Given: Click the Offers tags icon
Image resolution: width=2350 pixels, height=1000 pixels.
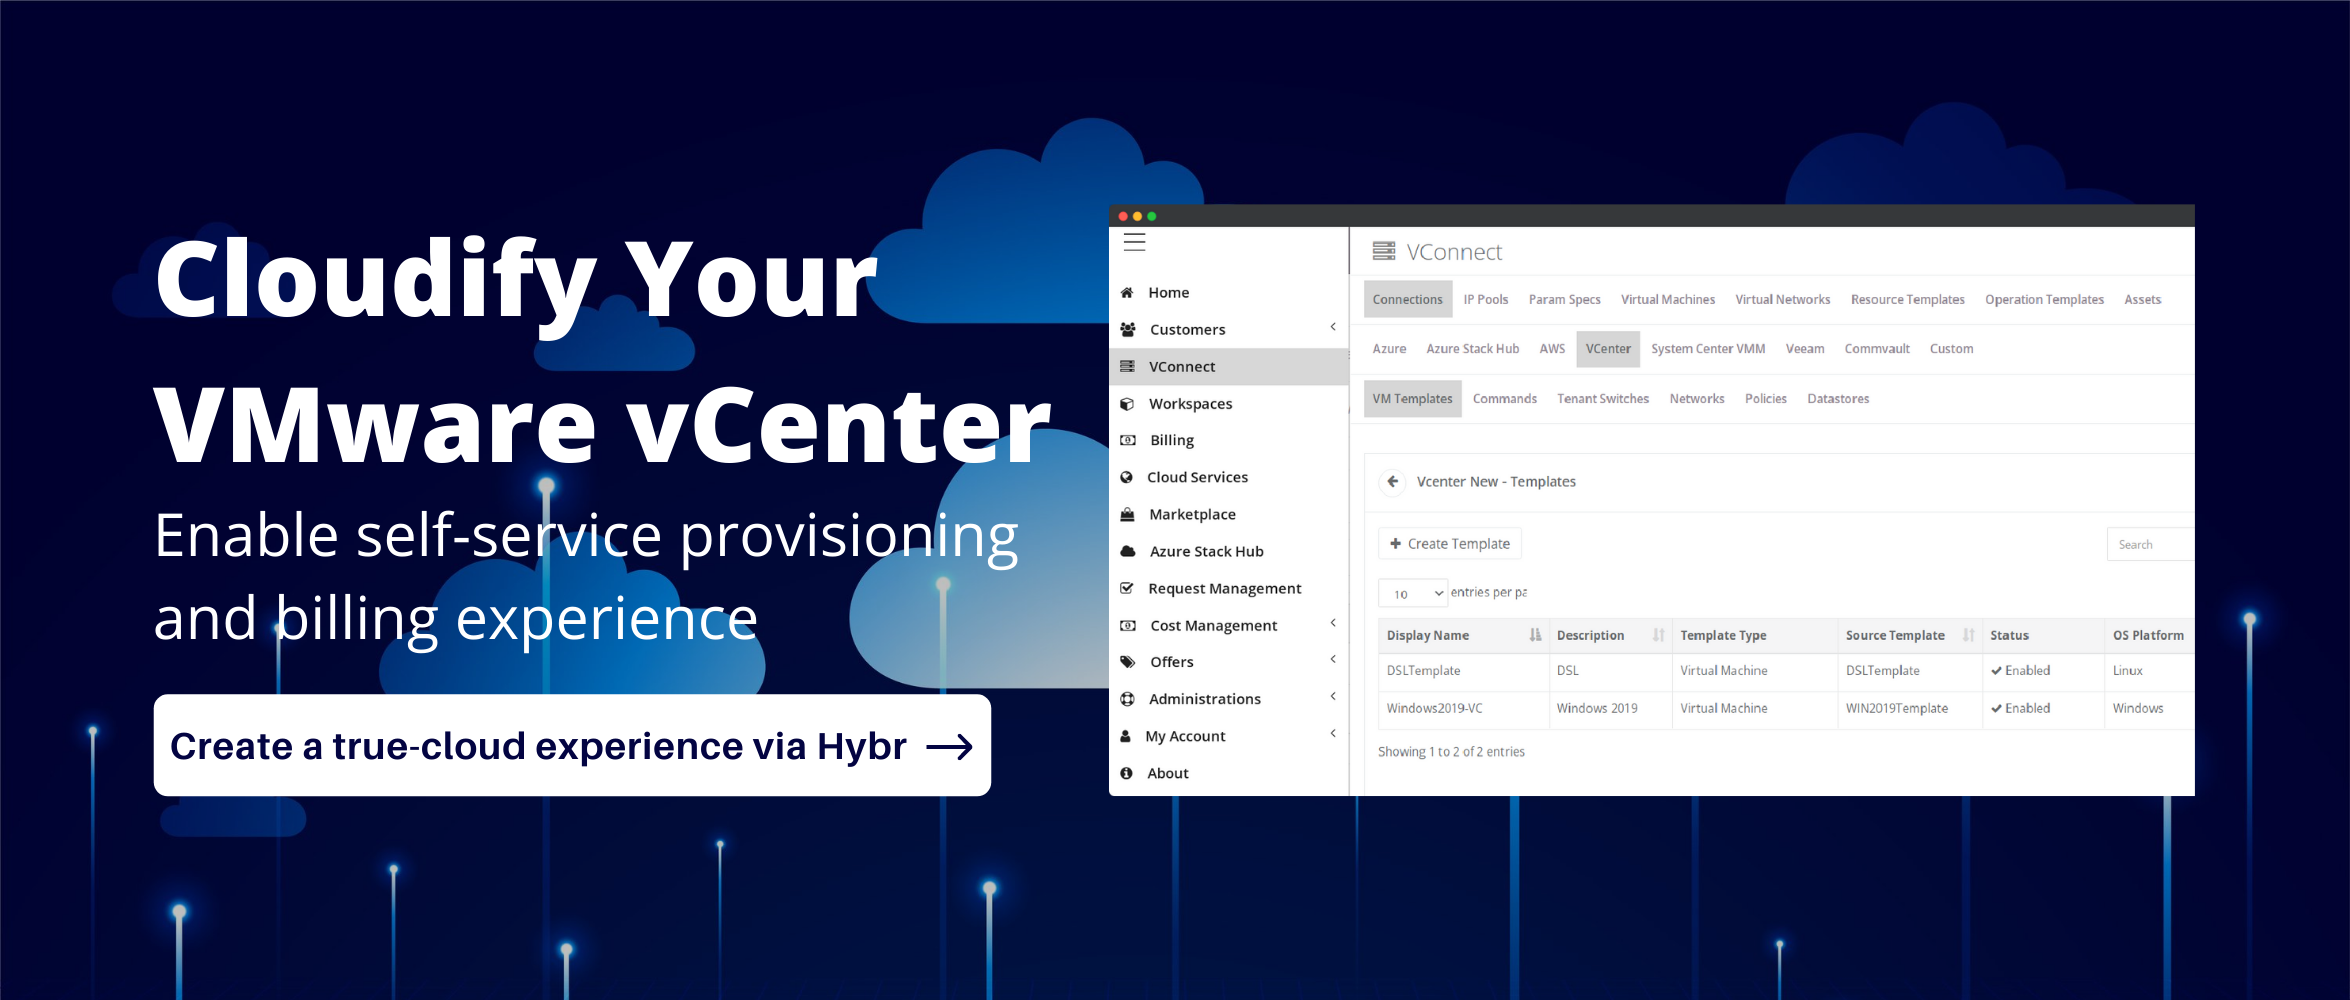Looking at the screenshot, I should click(1128, 662).
